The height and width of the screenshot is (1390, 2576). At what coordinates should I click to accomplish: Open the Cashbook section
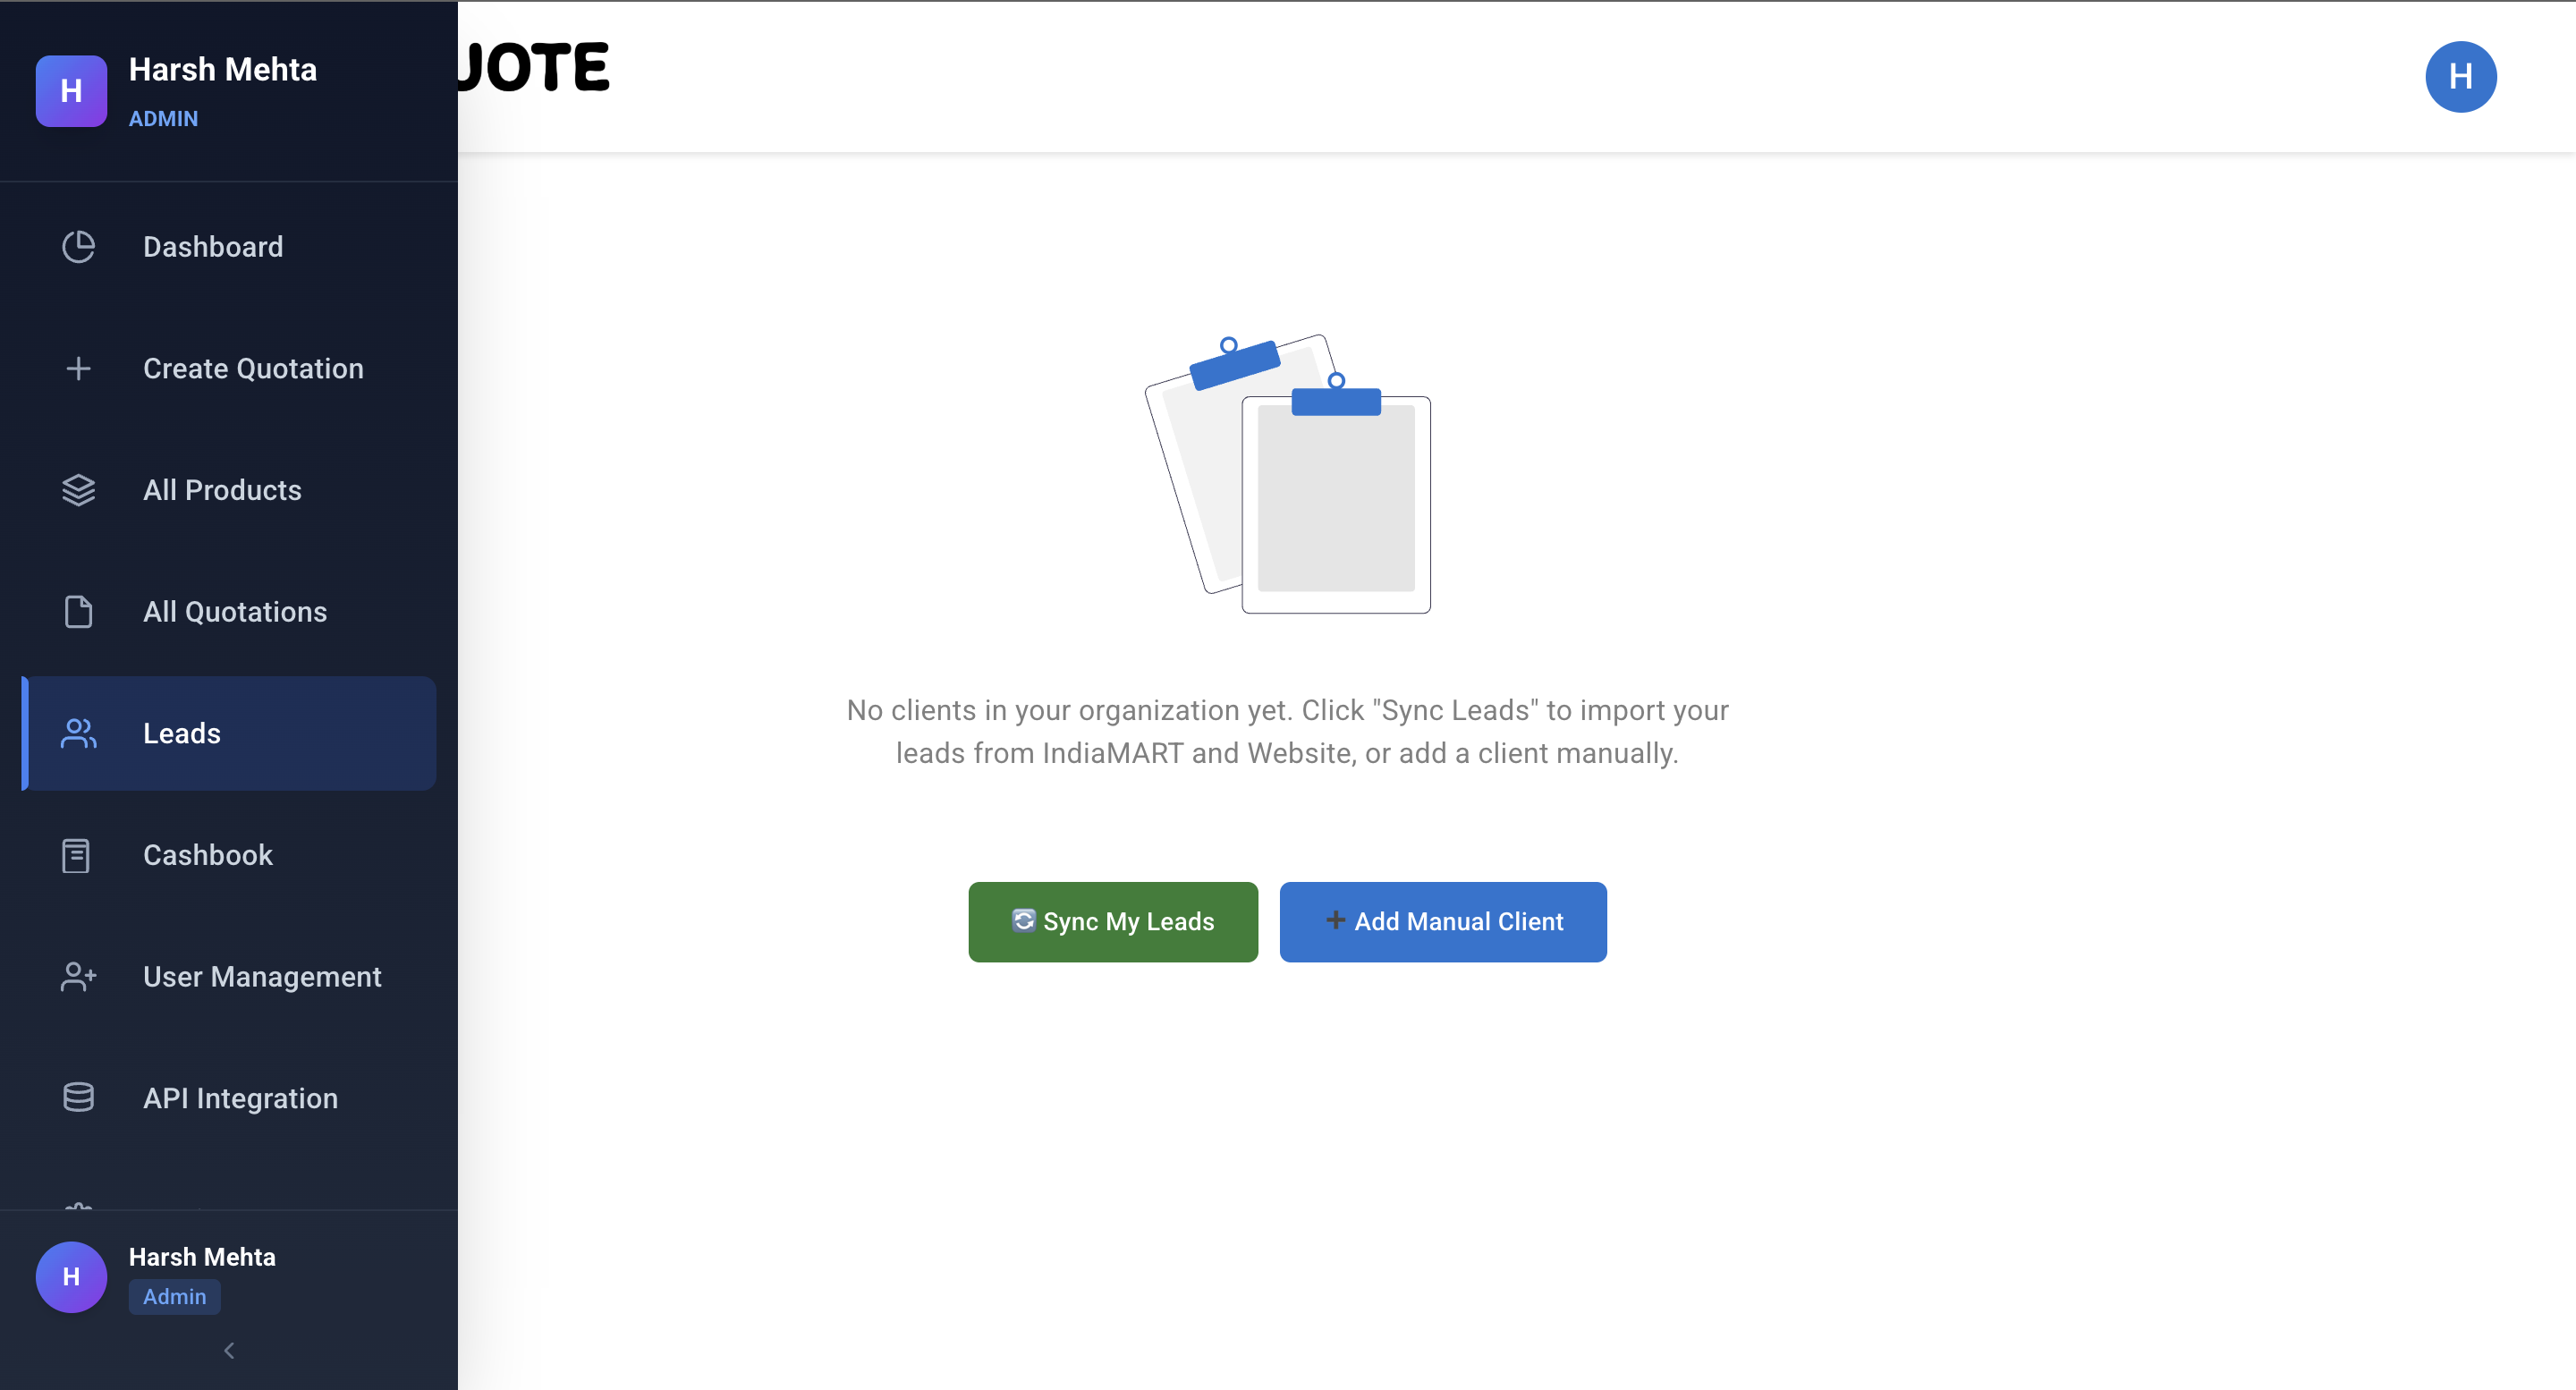207,855
